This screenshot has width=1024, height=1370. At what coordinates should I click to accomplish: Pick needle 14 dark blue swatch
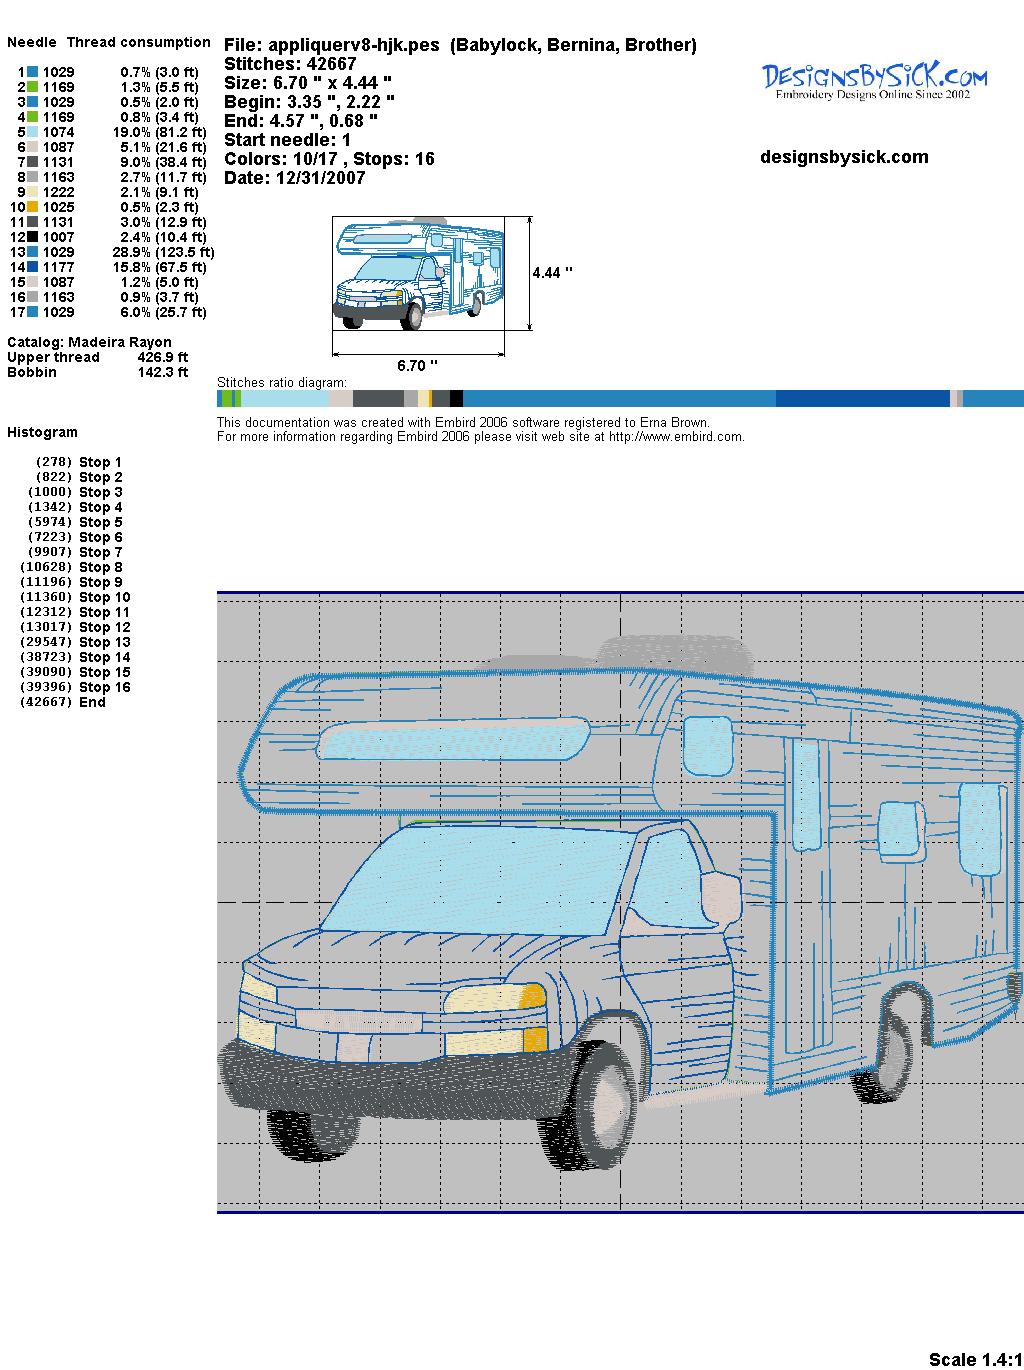33,267
